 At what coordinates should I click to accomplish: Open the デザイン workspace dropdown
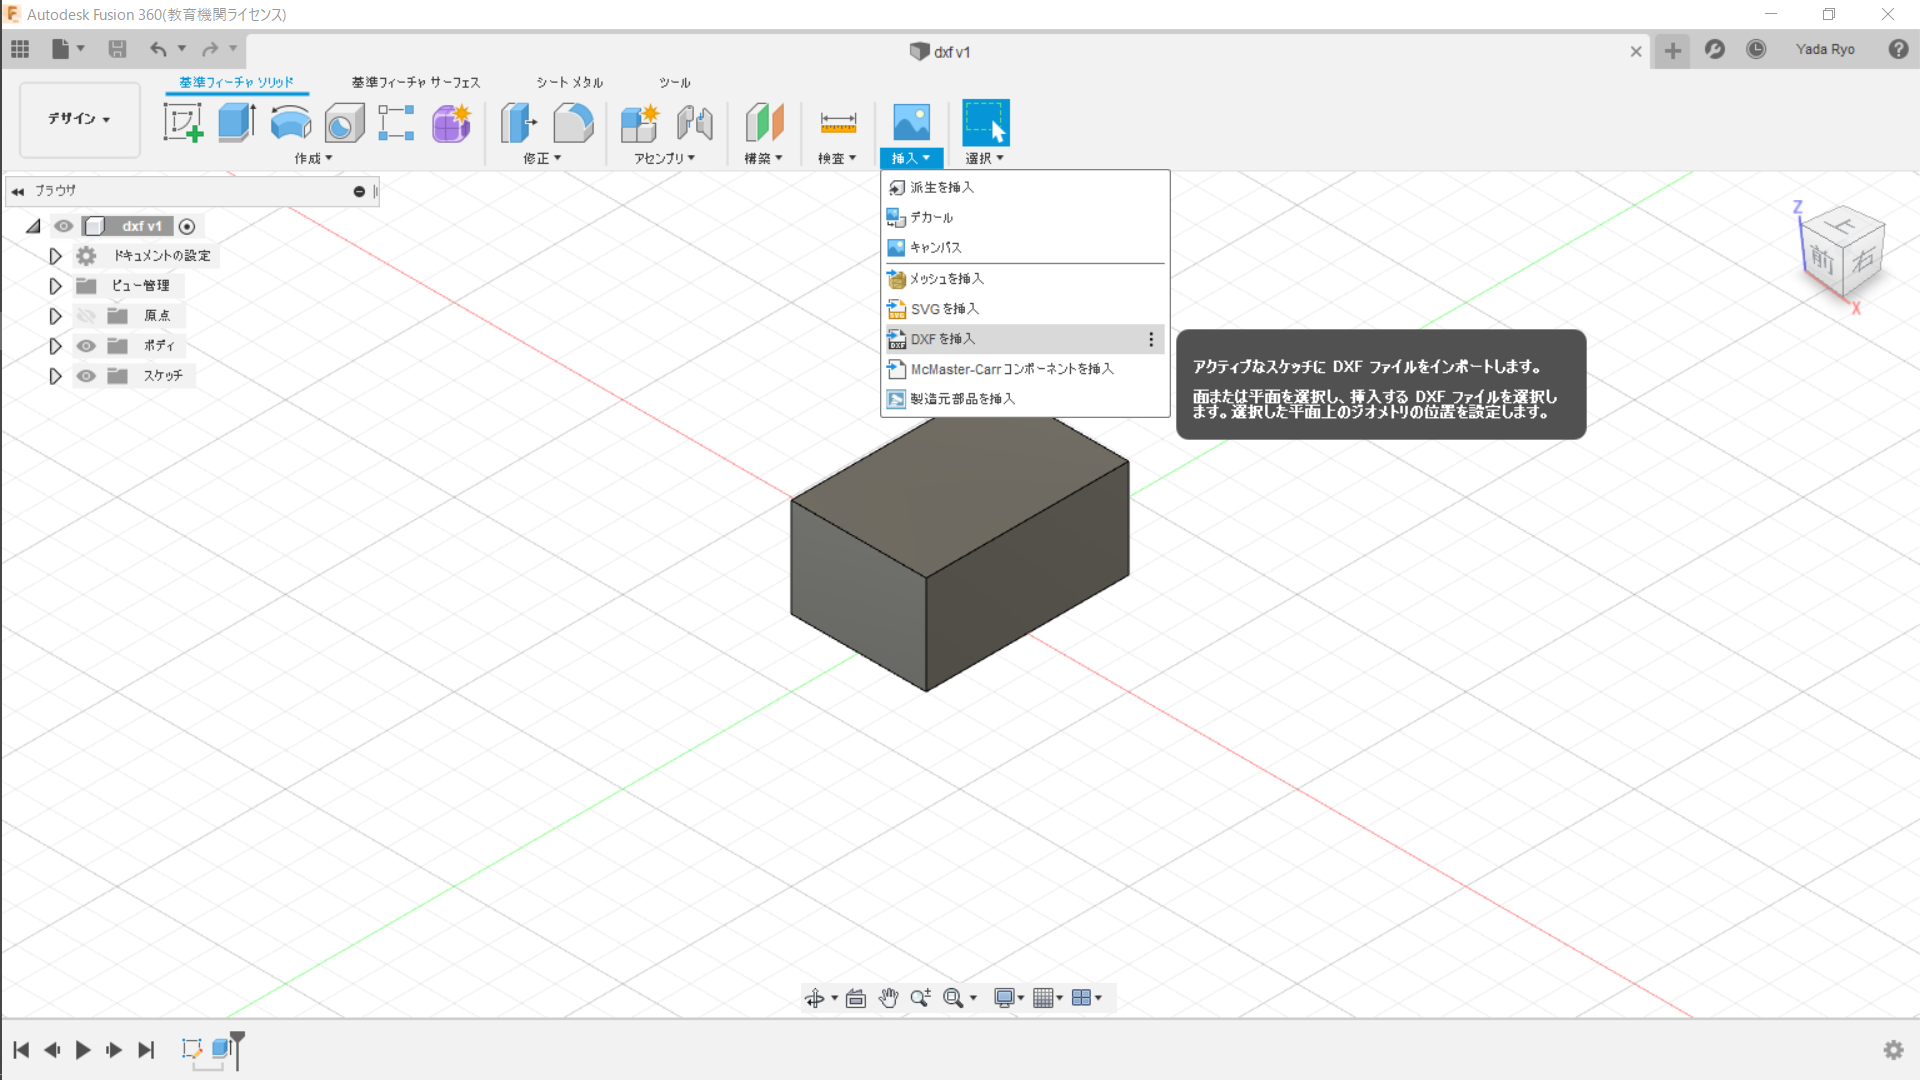pyautogui.click(x=78, y=119)
